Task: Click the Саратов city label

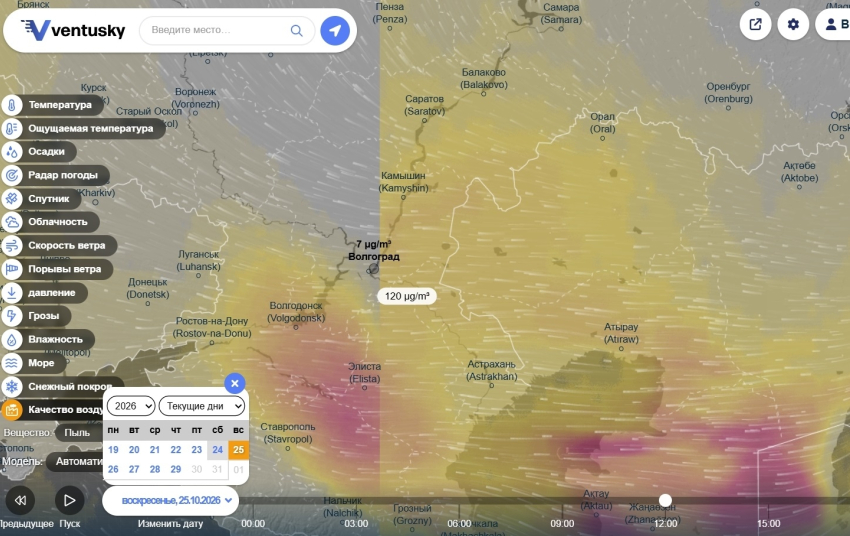Action: point(424,105)
